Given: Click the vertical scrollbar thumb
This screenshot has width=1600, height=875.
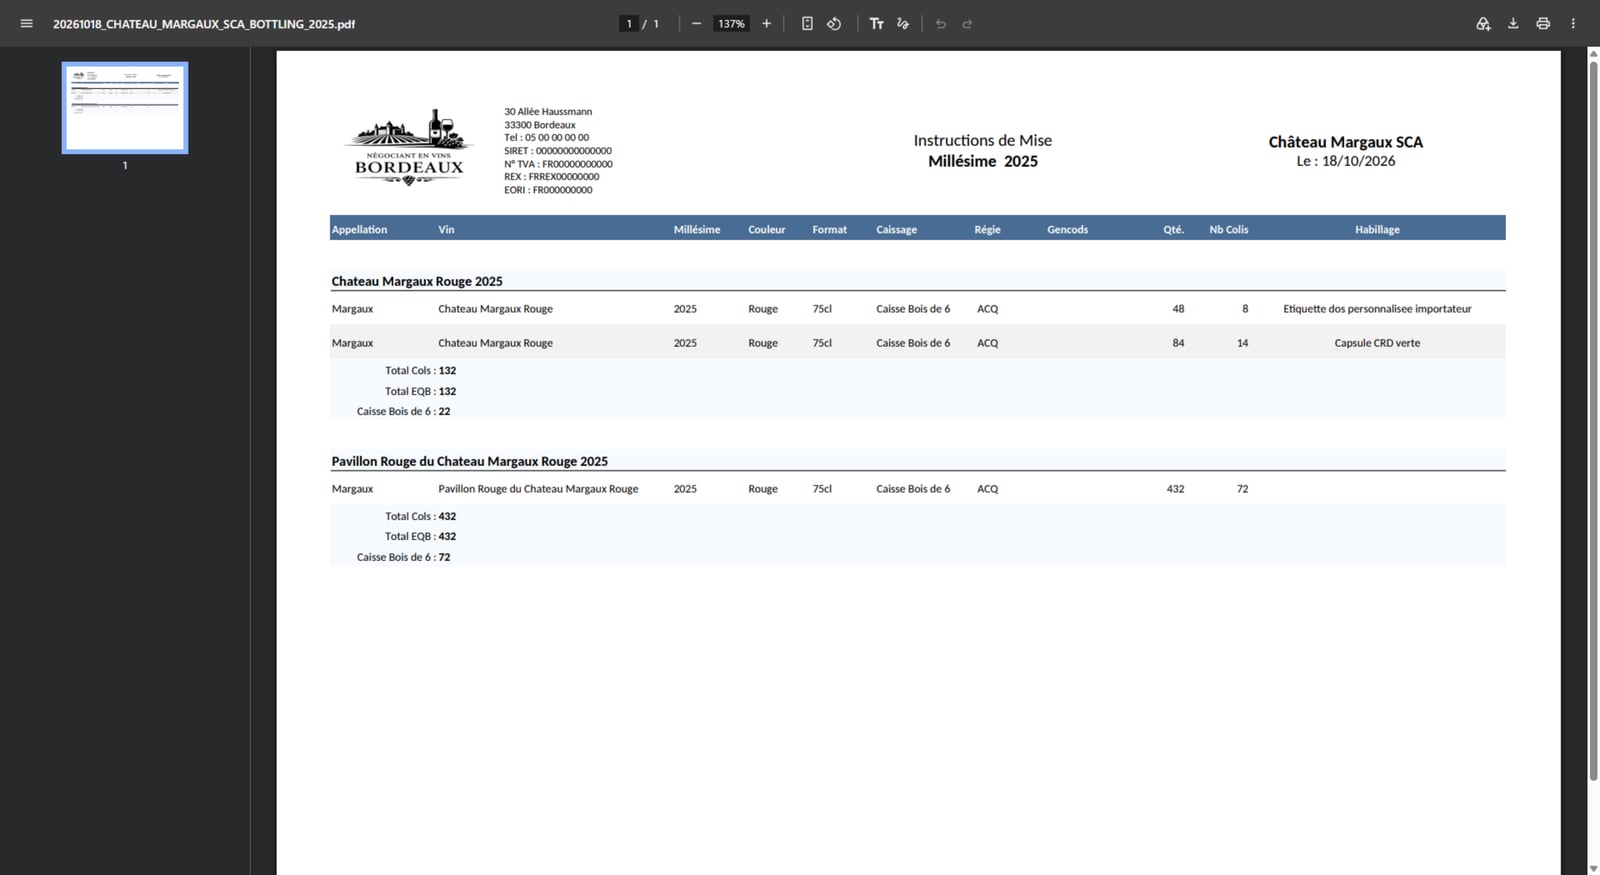Looking at the screenshot, I should (1593, 420).
